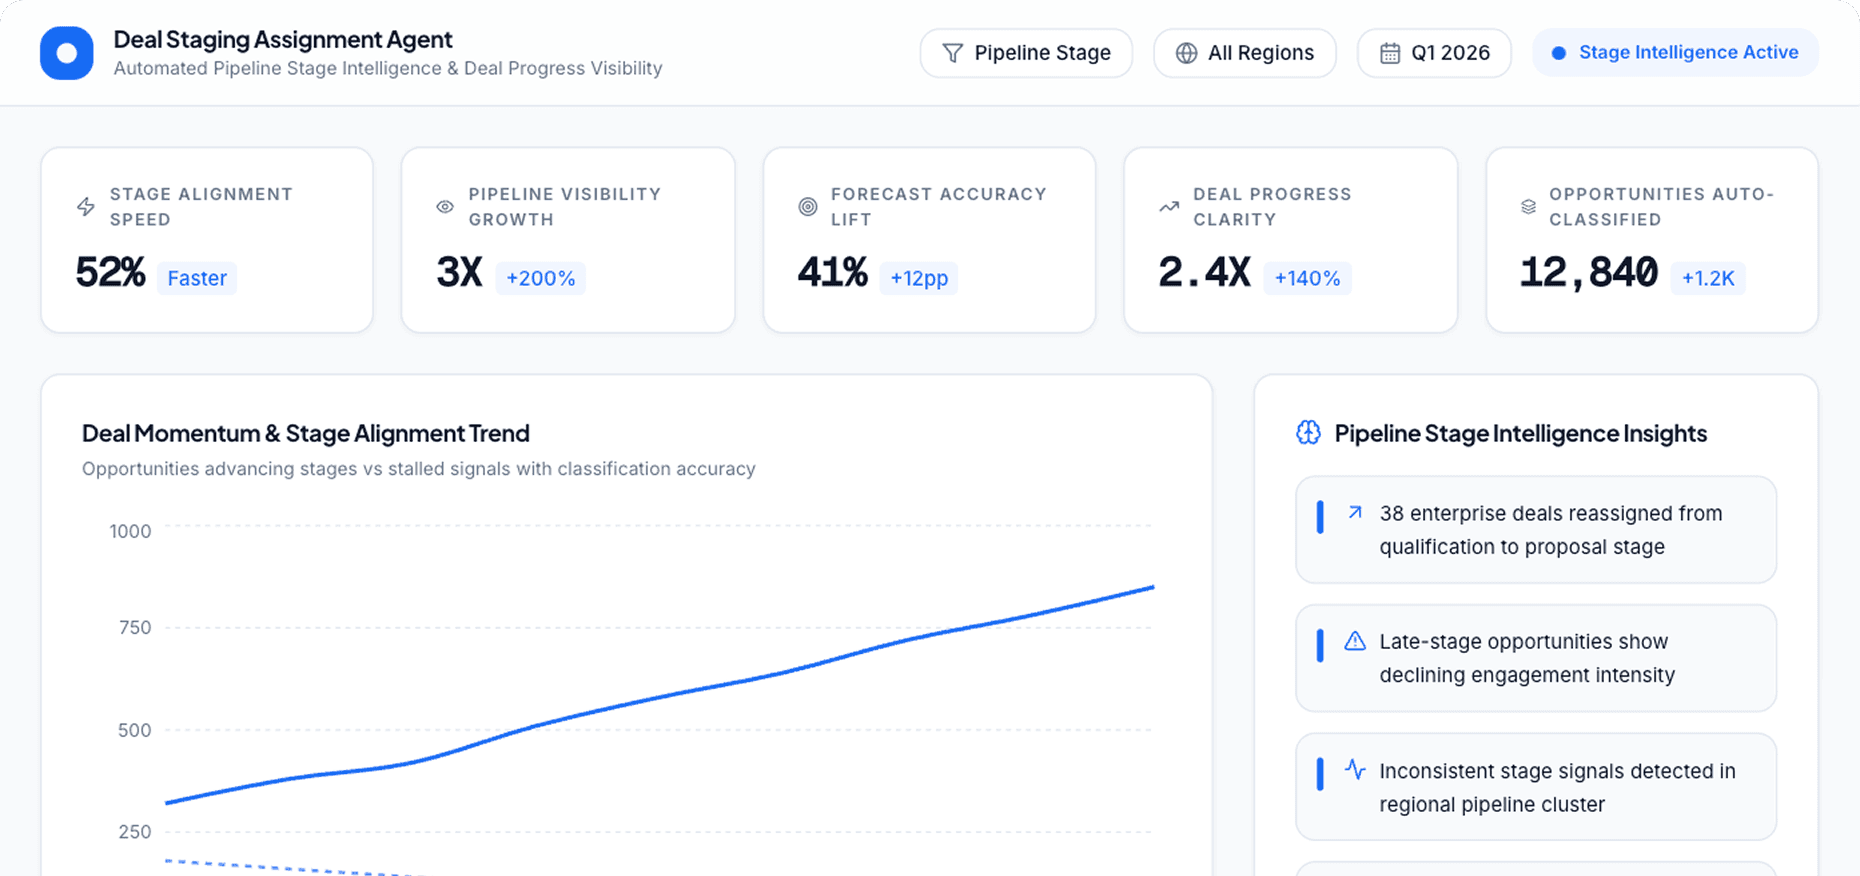The image size is (1860, 876).
Task: Click the layers icon for Opportunities Auto-Classified
Action: point(1528,207)
